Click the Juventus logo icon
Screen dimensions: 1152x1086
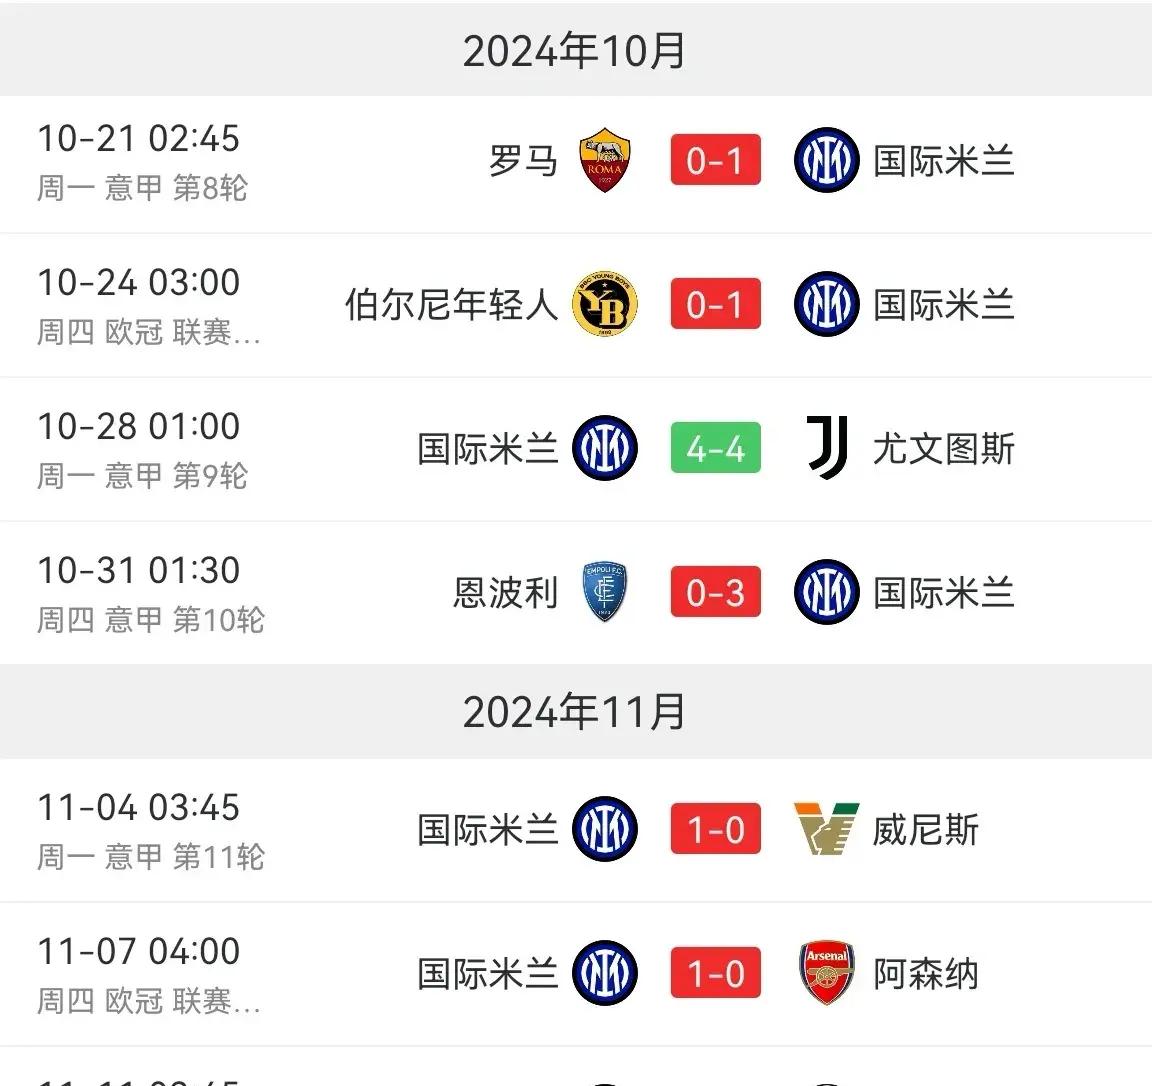click(827, 448)
